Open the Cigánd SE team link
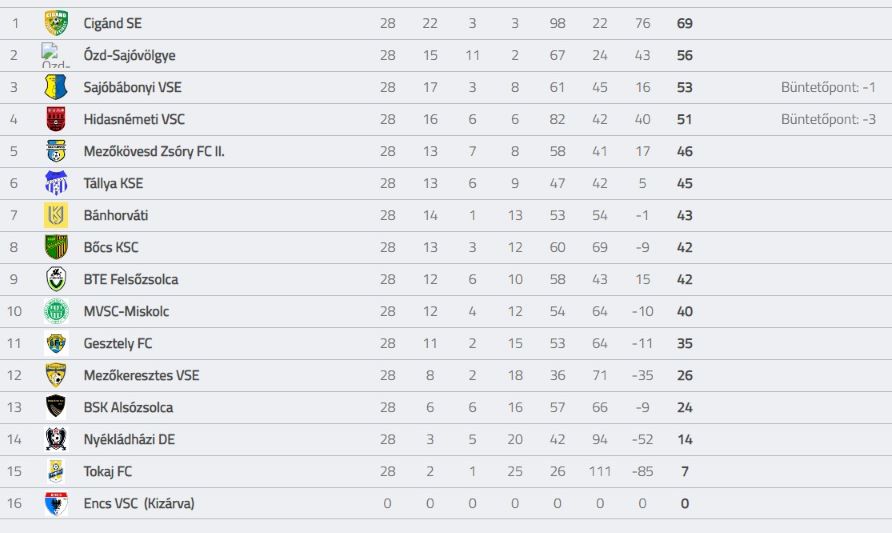The image size is (892, 533). pyautogui.click(x=113, y=23)
